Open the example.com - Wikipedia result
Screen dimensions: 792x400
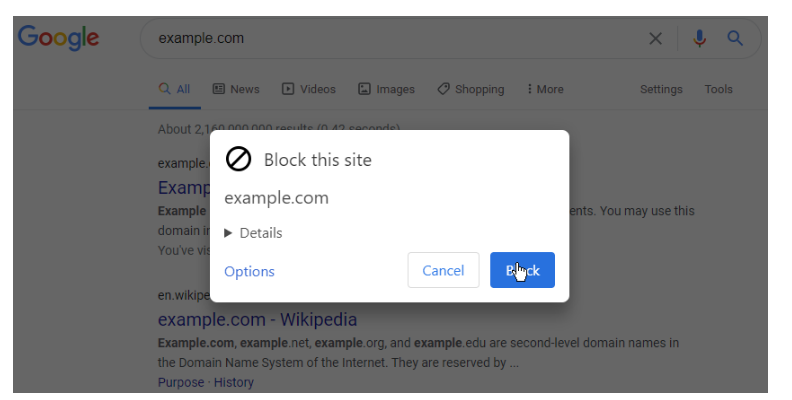coord(257,320)
